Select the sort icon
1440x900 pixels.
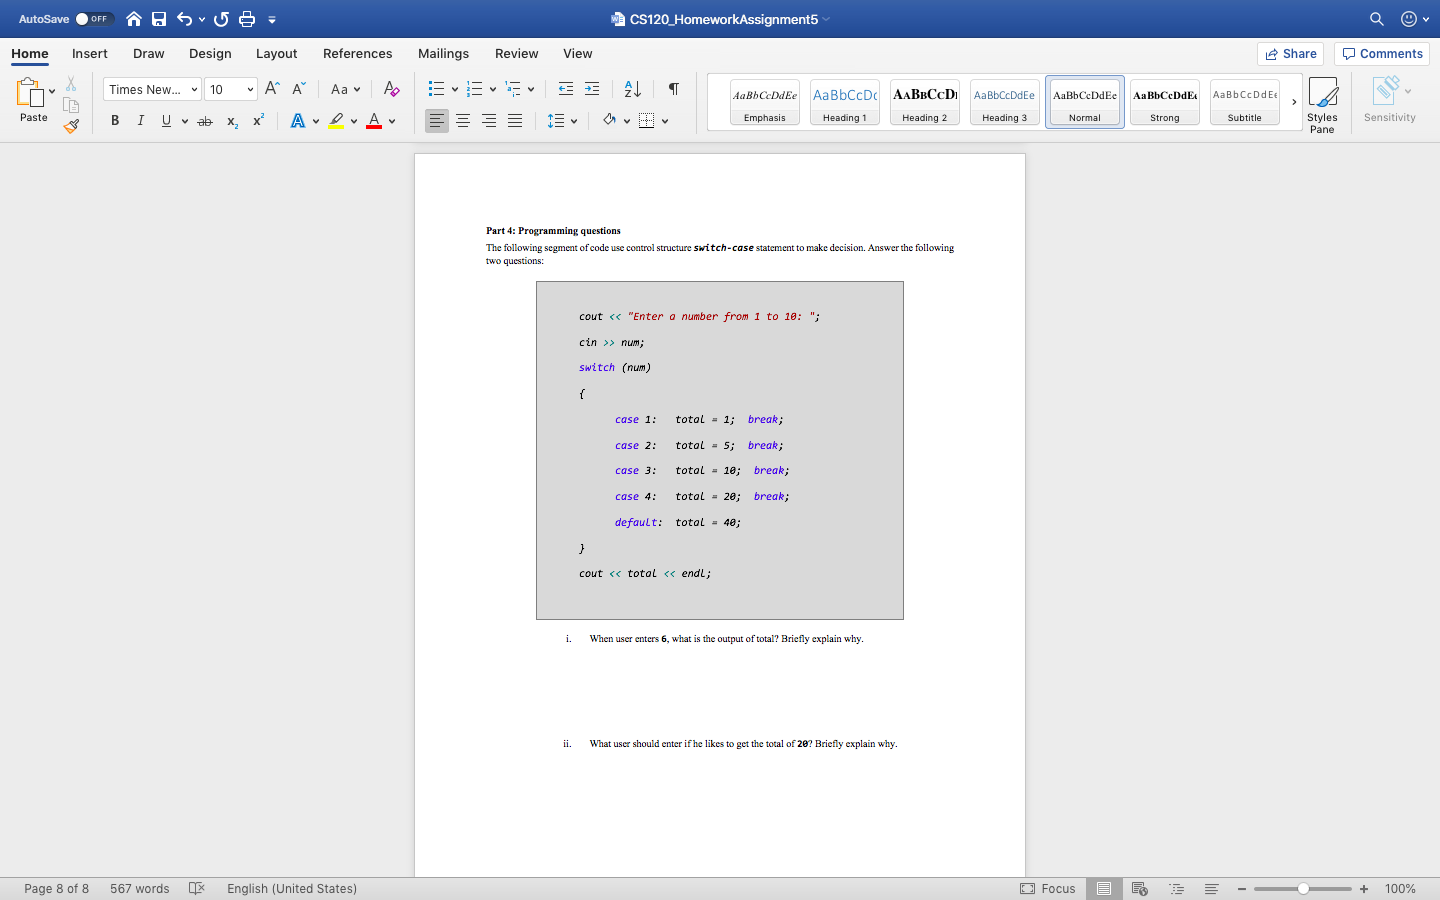point(630,89)
